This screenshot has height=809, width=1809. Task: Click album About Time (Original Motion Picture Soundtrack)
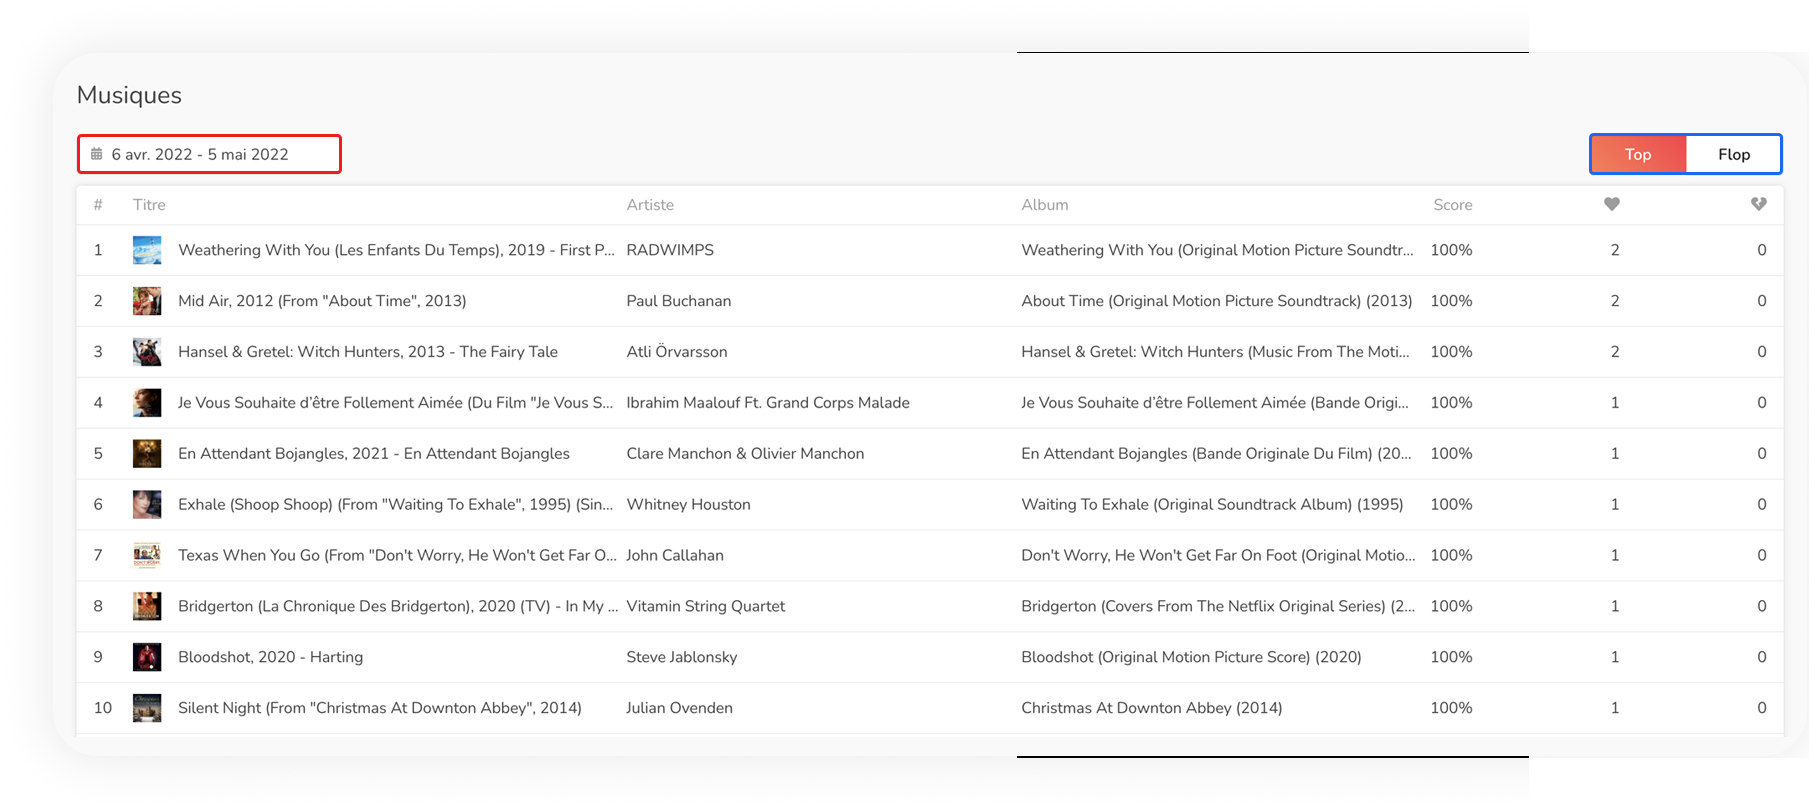(1217, 301)
